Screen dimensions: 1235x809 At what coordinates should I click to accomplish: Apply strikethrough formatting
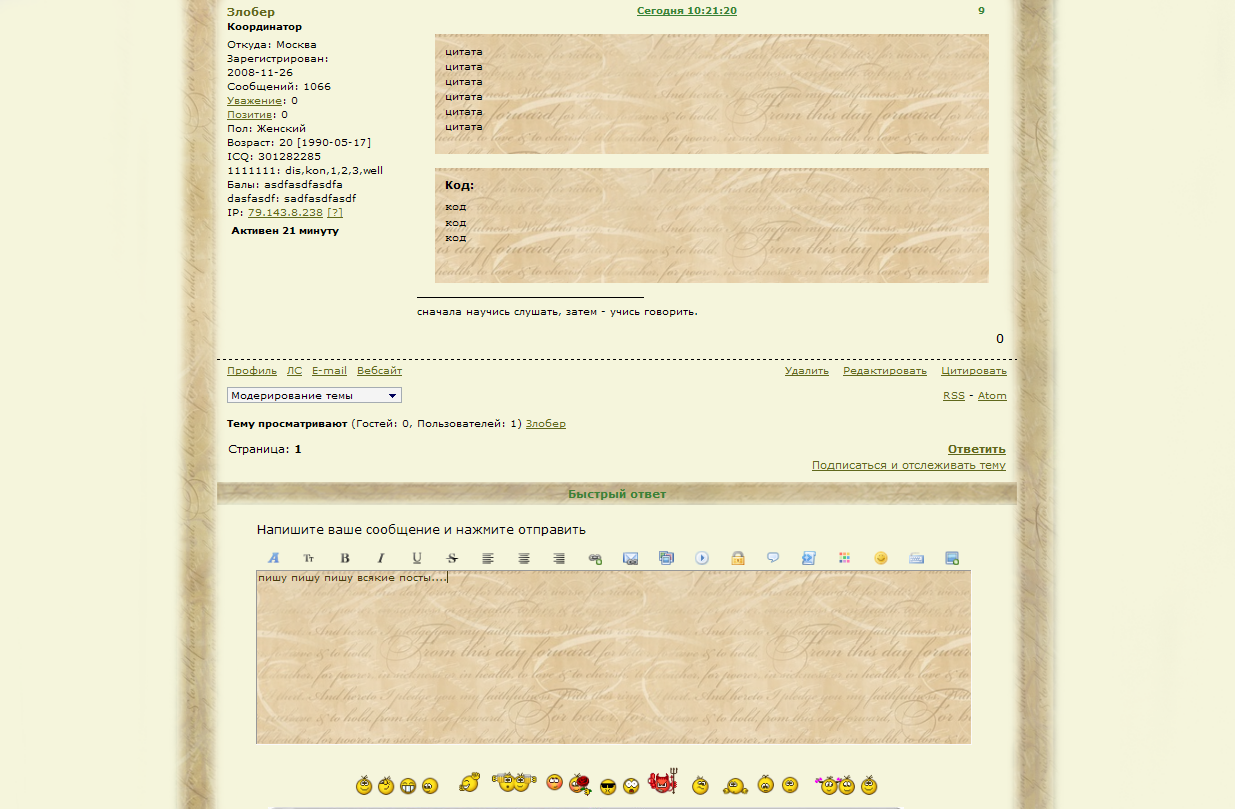pos(452,558)
